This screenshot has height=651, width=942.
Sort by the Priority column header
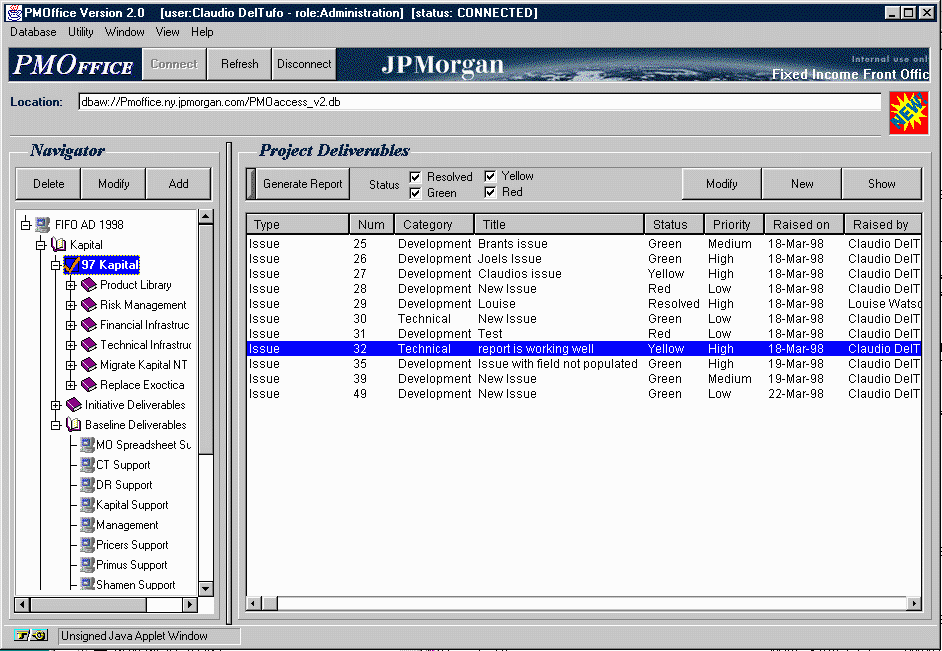click(x=734, y=225)
